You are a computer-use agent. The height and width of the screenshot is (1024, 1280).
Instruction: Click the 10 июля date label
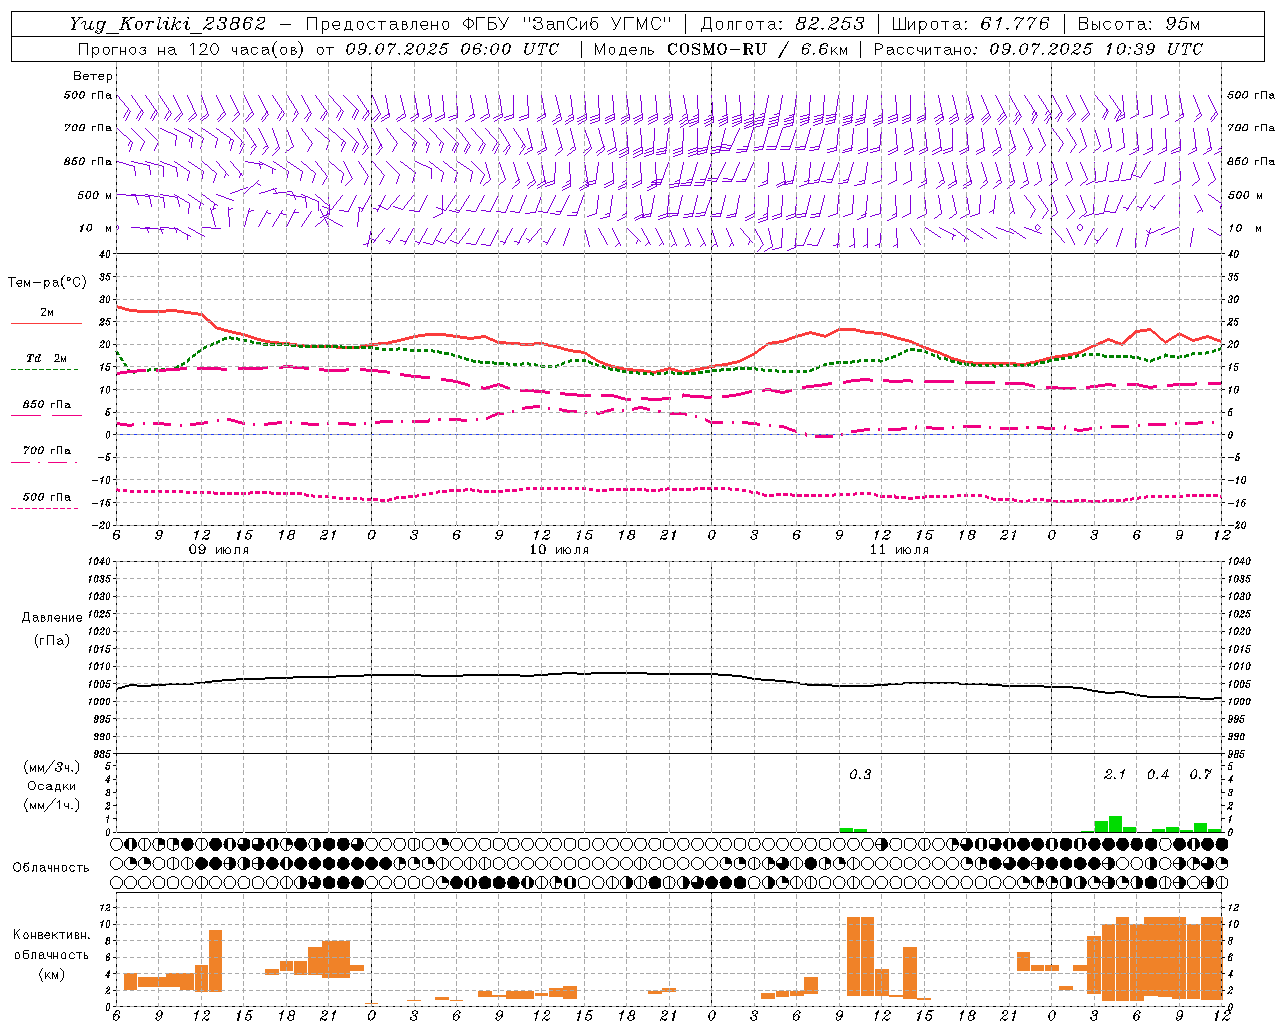tap(559, 550)
